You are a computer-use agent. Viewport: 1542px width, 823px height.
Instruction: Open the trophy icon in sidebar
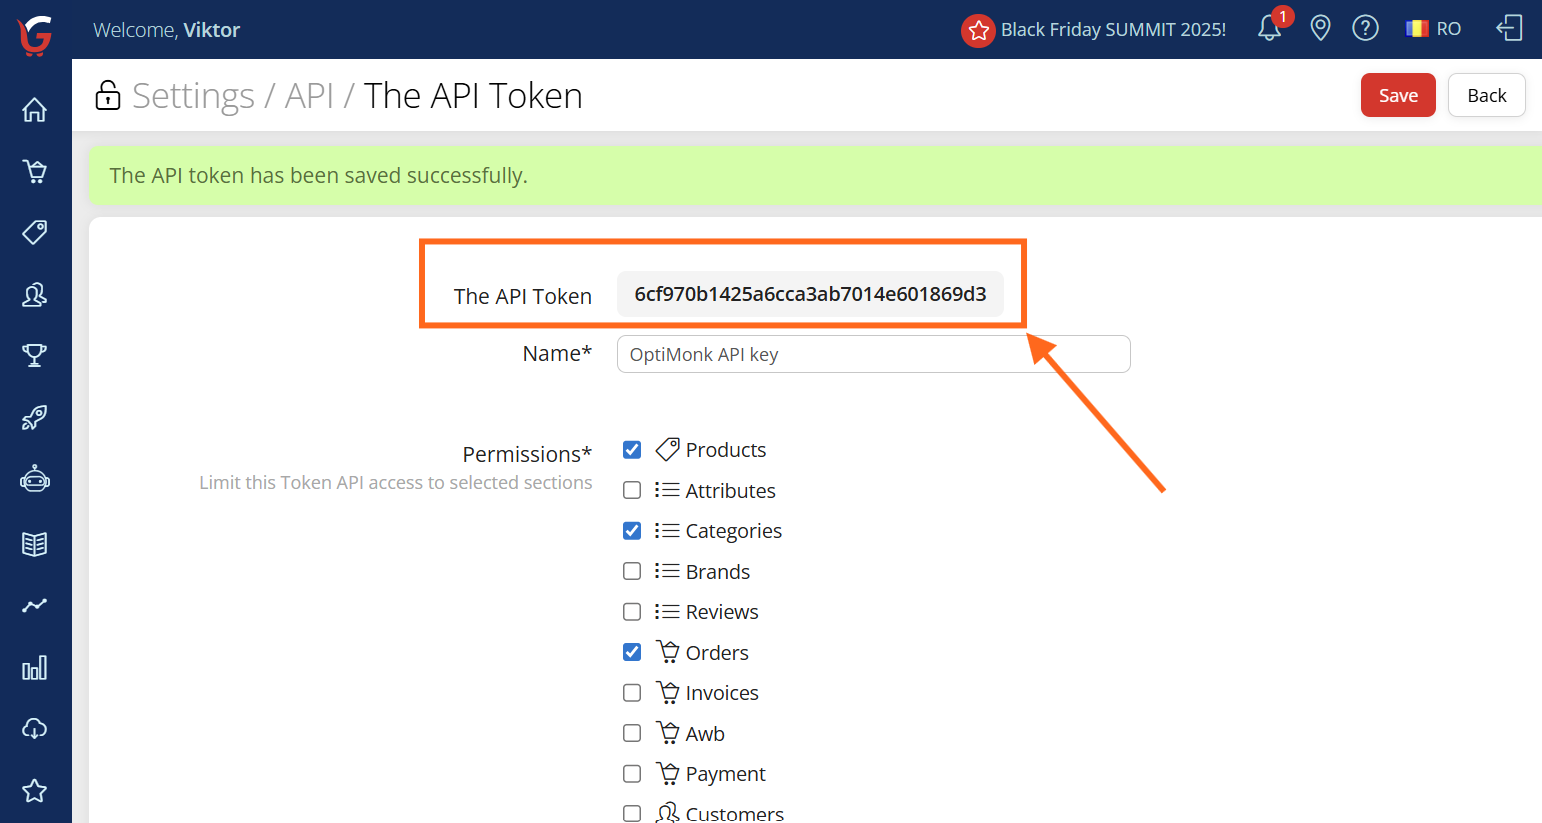(35, 355)
